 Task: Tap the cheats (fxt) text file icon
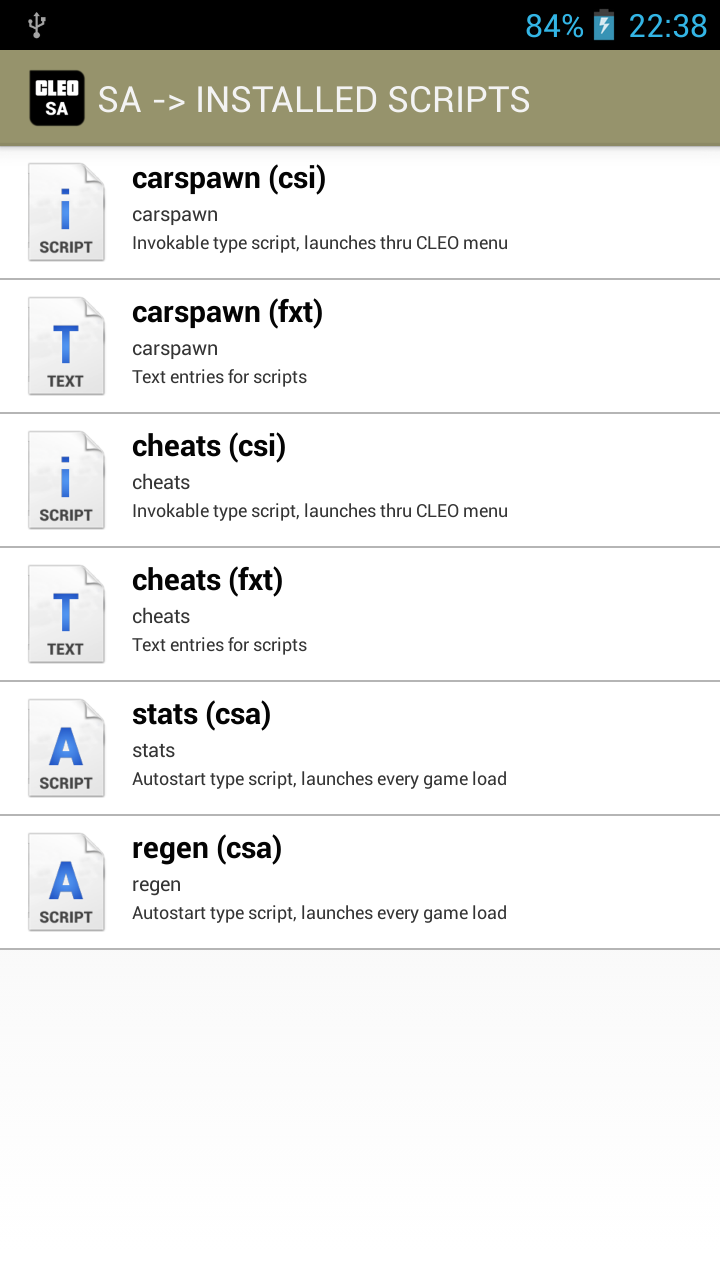(66, 614)
